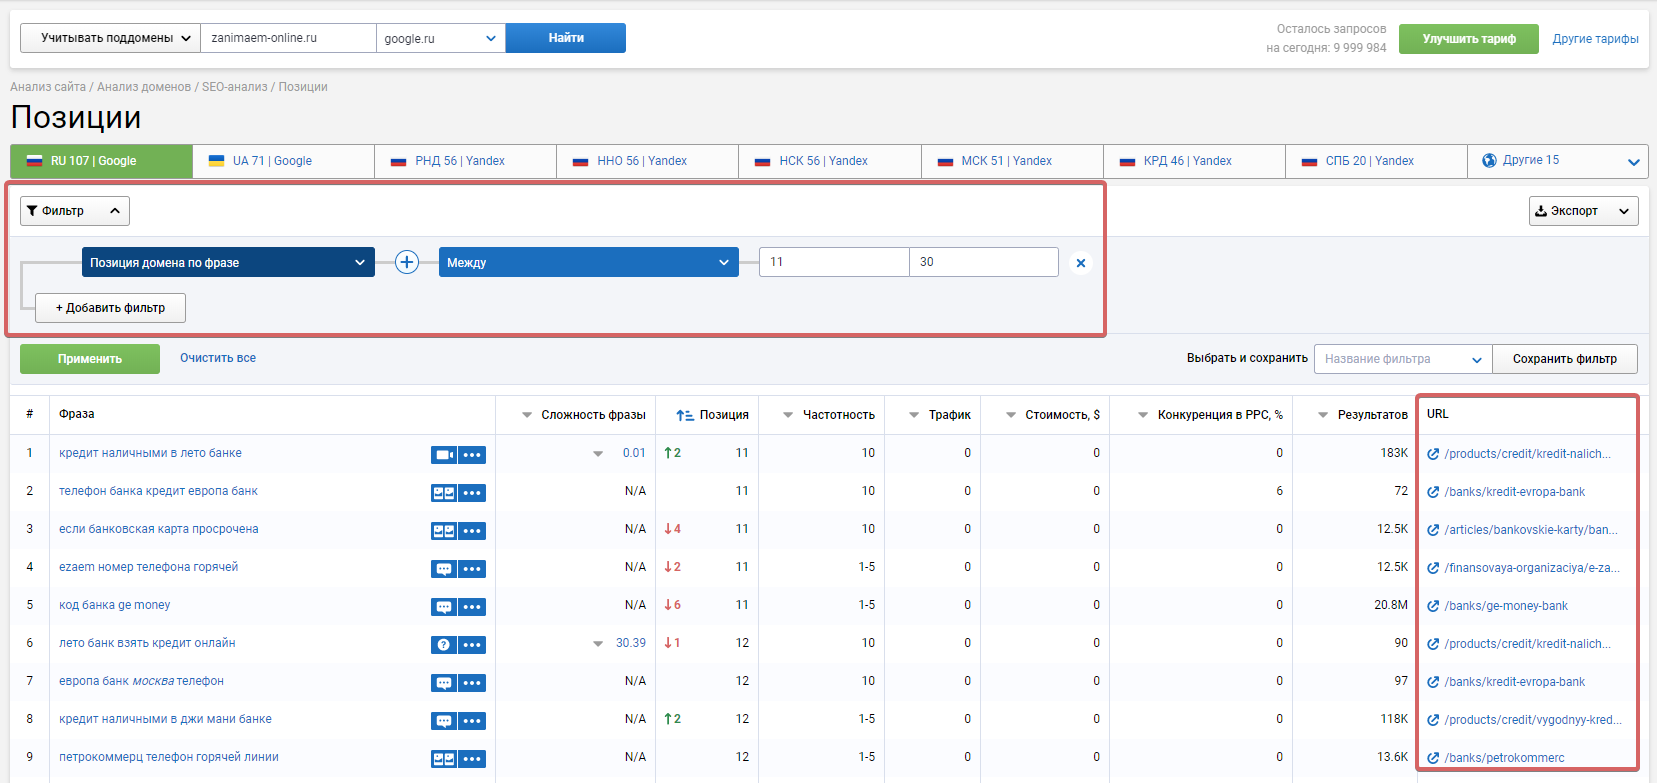Image resolution: width=1657 pixels, height=783 pixels.
Task: Open 'Позиция домена по фразе' filter dropdown
Action: [228, 262]
